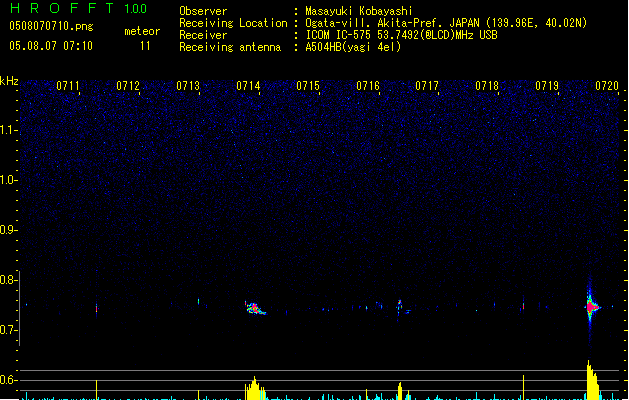Click the 0714 time axis marker

click(x=248, y=86)
